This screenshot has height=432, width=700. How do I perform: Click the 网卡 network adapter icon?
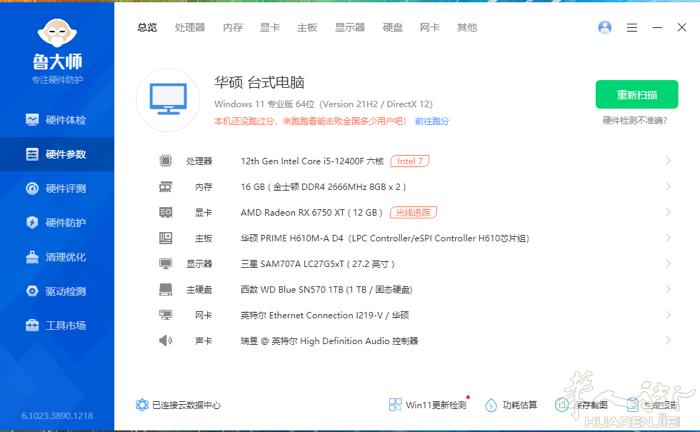click(x=166, y=315)
